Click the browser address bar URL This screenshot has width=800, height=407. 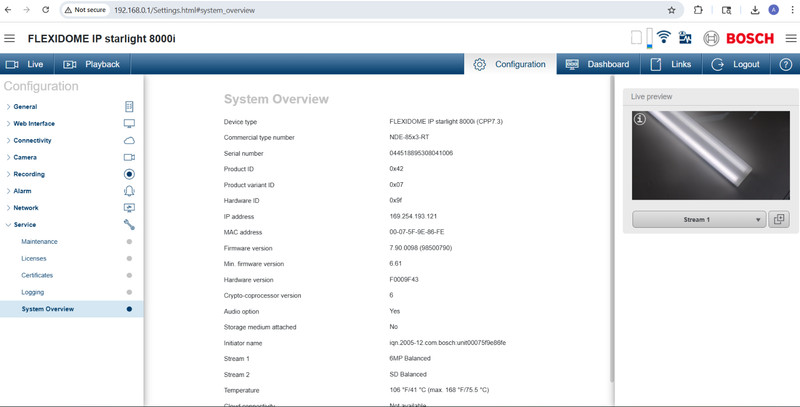click(184, 10)
